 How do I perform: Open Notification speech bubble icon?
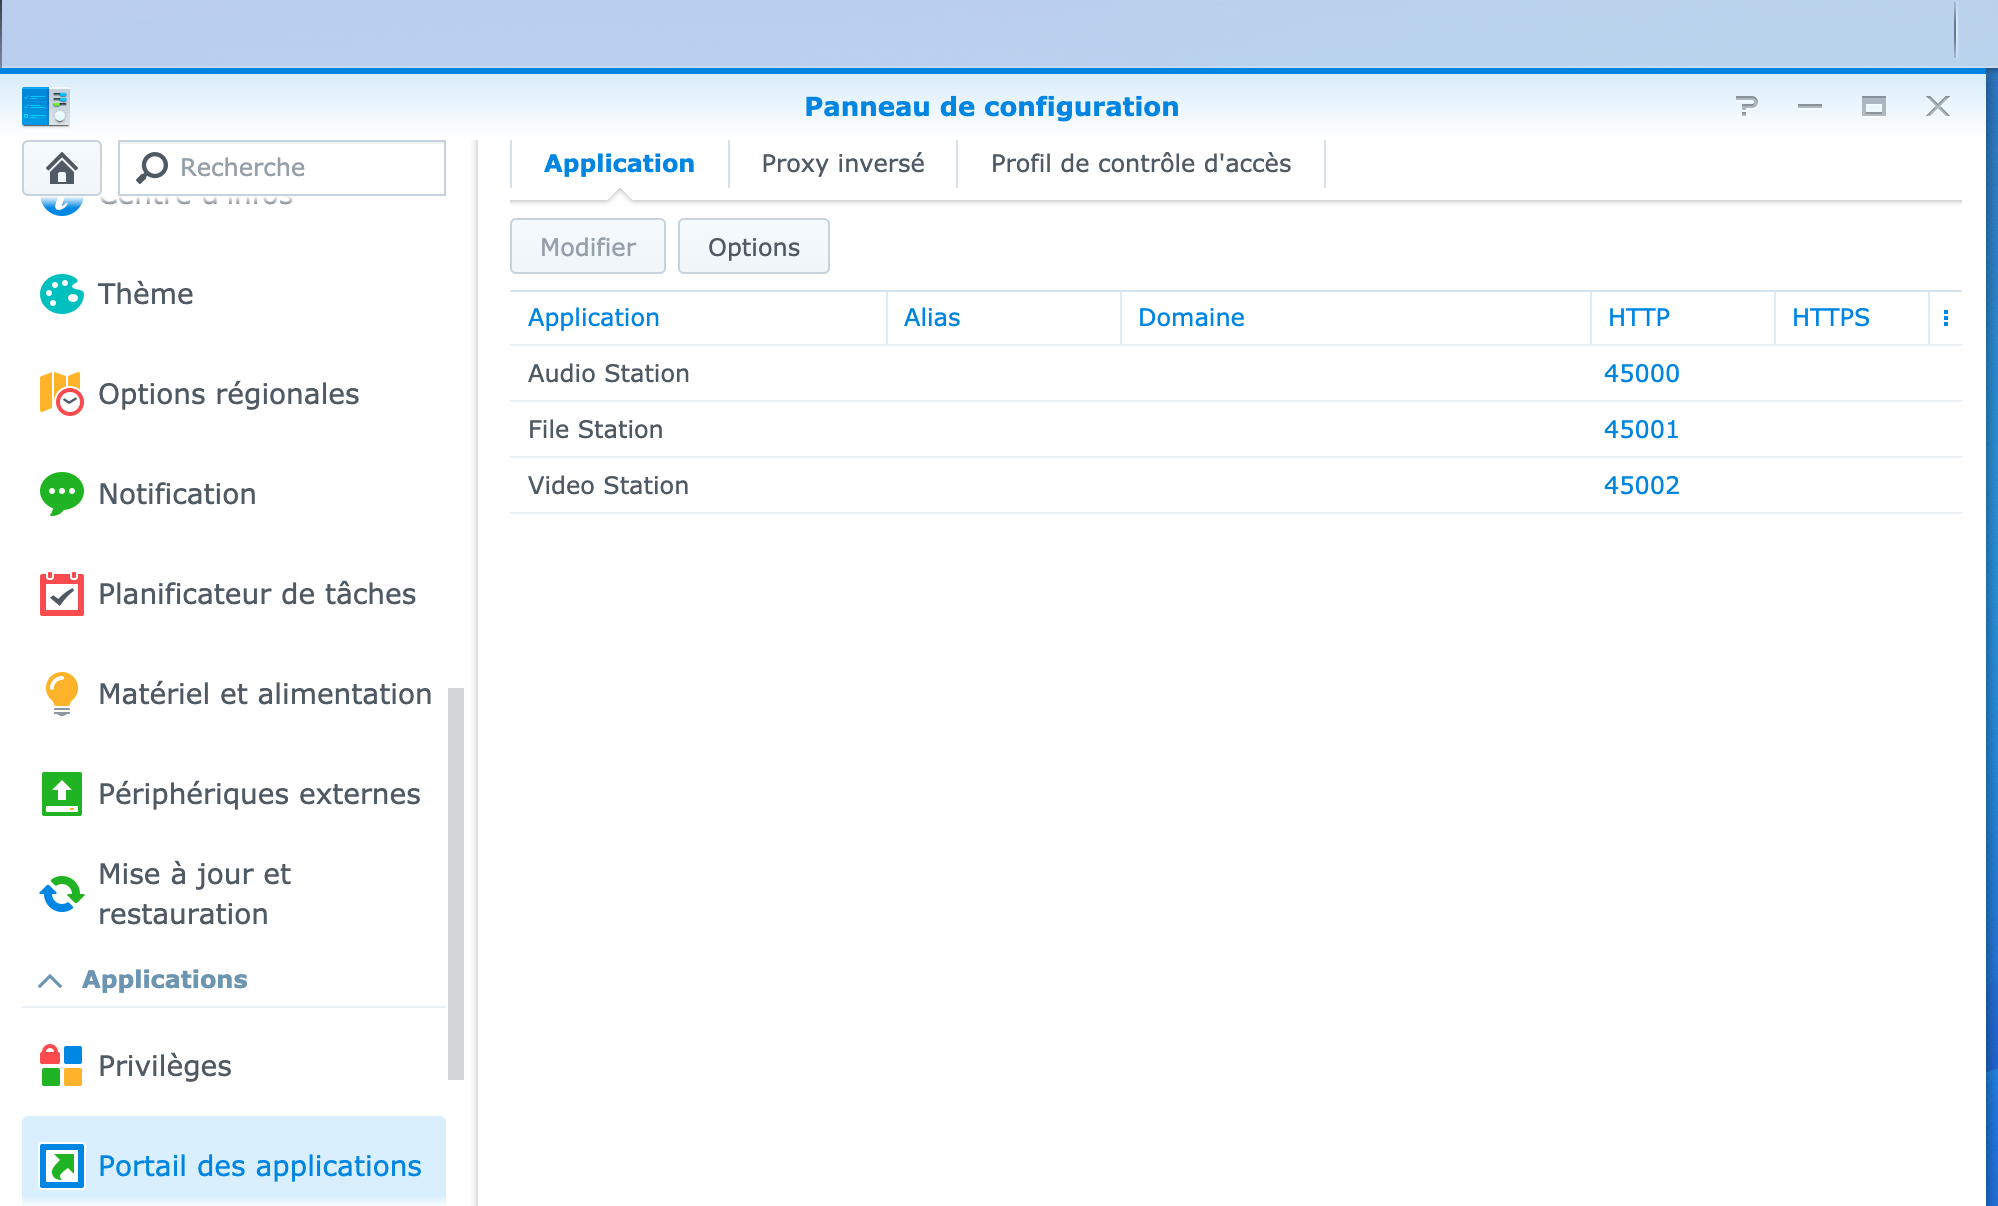(62, 494)
